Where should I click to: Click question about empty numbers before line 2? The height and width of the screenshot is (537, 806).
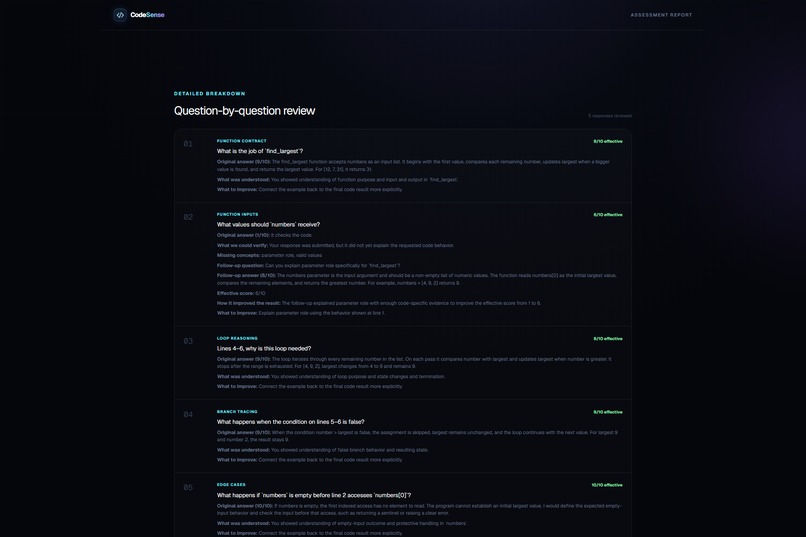[x=314, y=495]
